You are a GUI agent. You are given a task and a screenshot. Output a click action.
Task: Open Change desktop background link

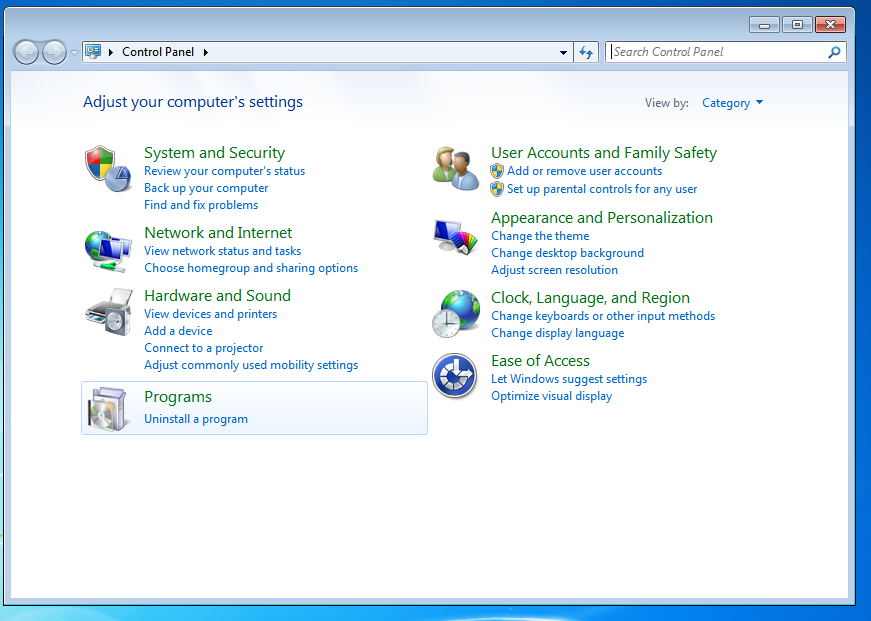point(567,253)
